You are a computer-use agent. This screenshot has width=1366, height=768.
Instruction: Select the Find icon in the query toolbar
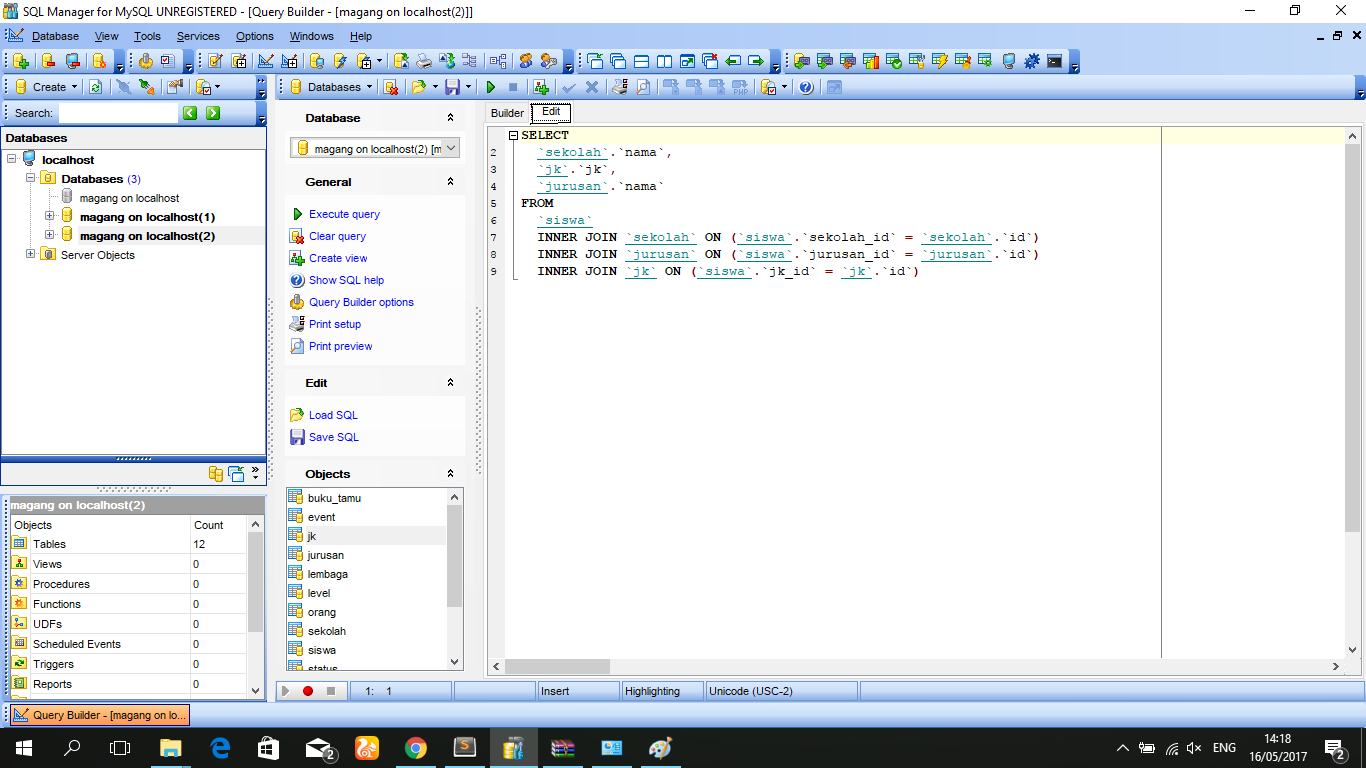[x=643, y=87]
